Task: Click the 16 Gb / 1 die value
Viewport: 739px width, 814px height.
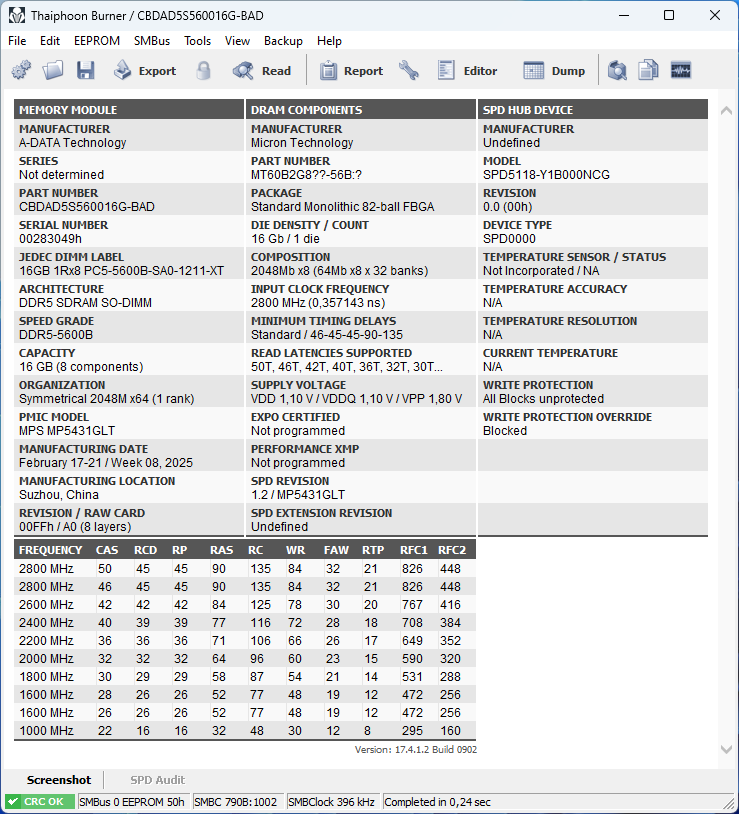Action: click(x=285, y=239)
